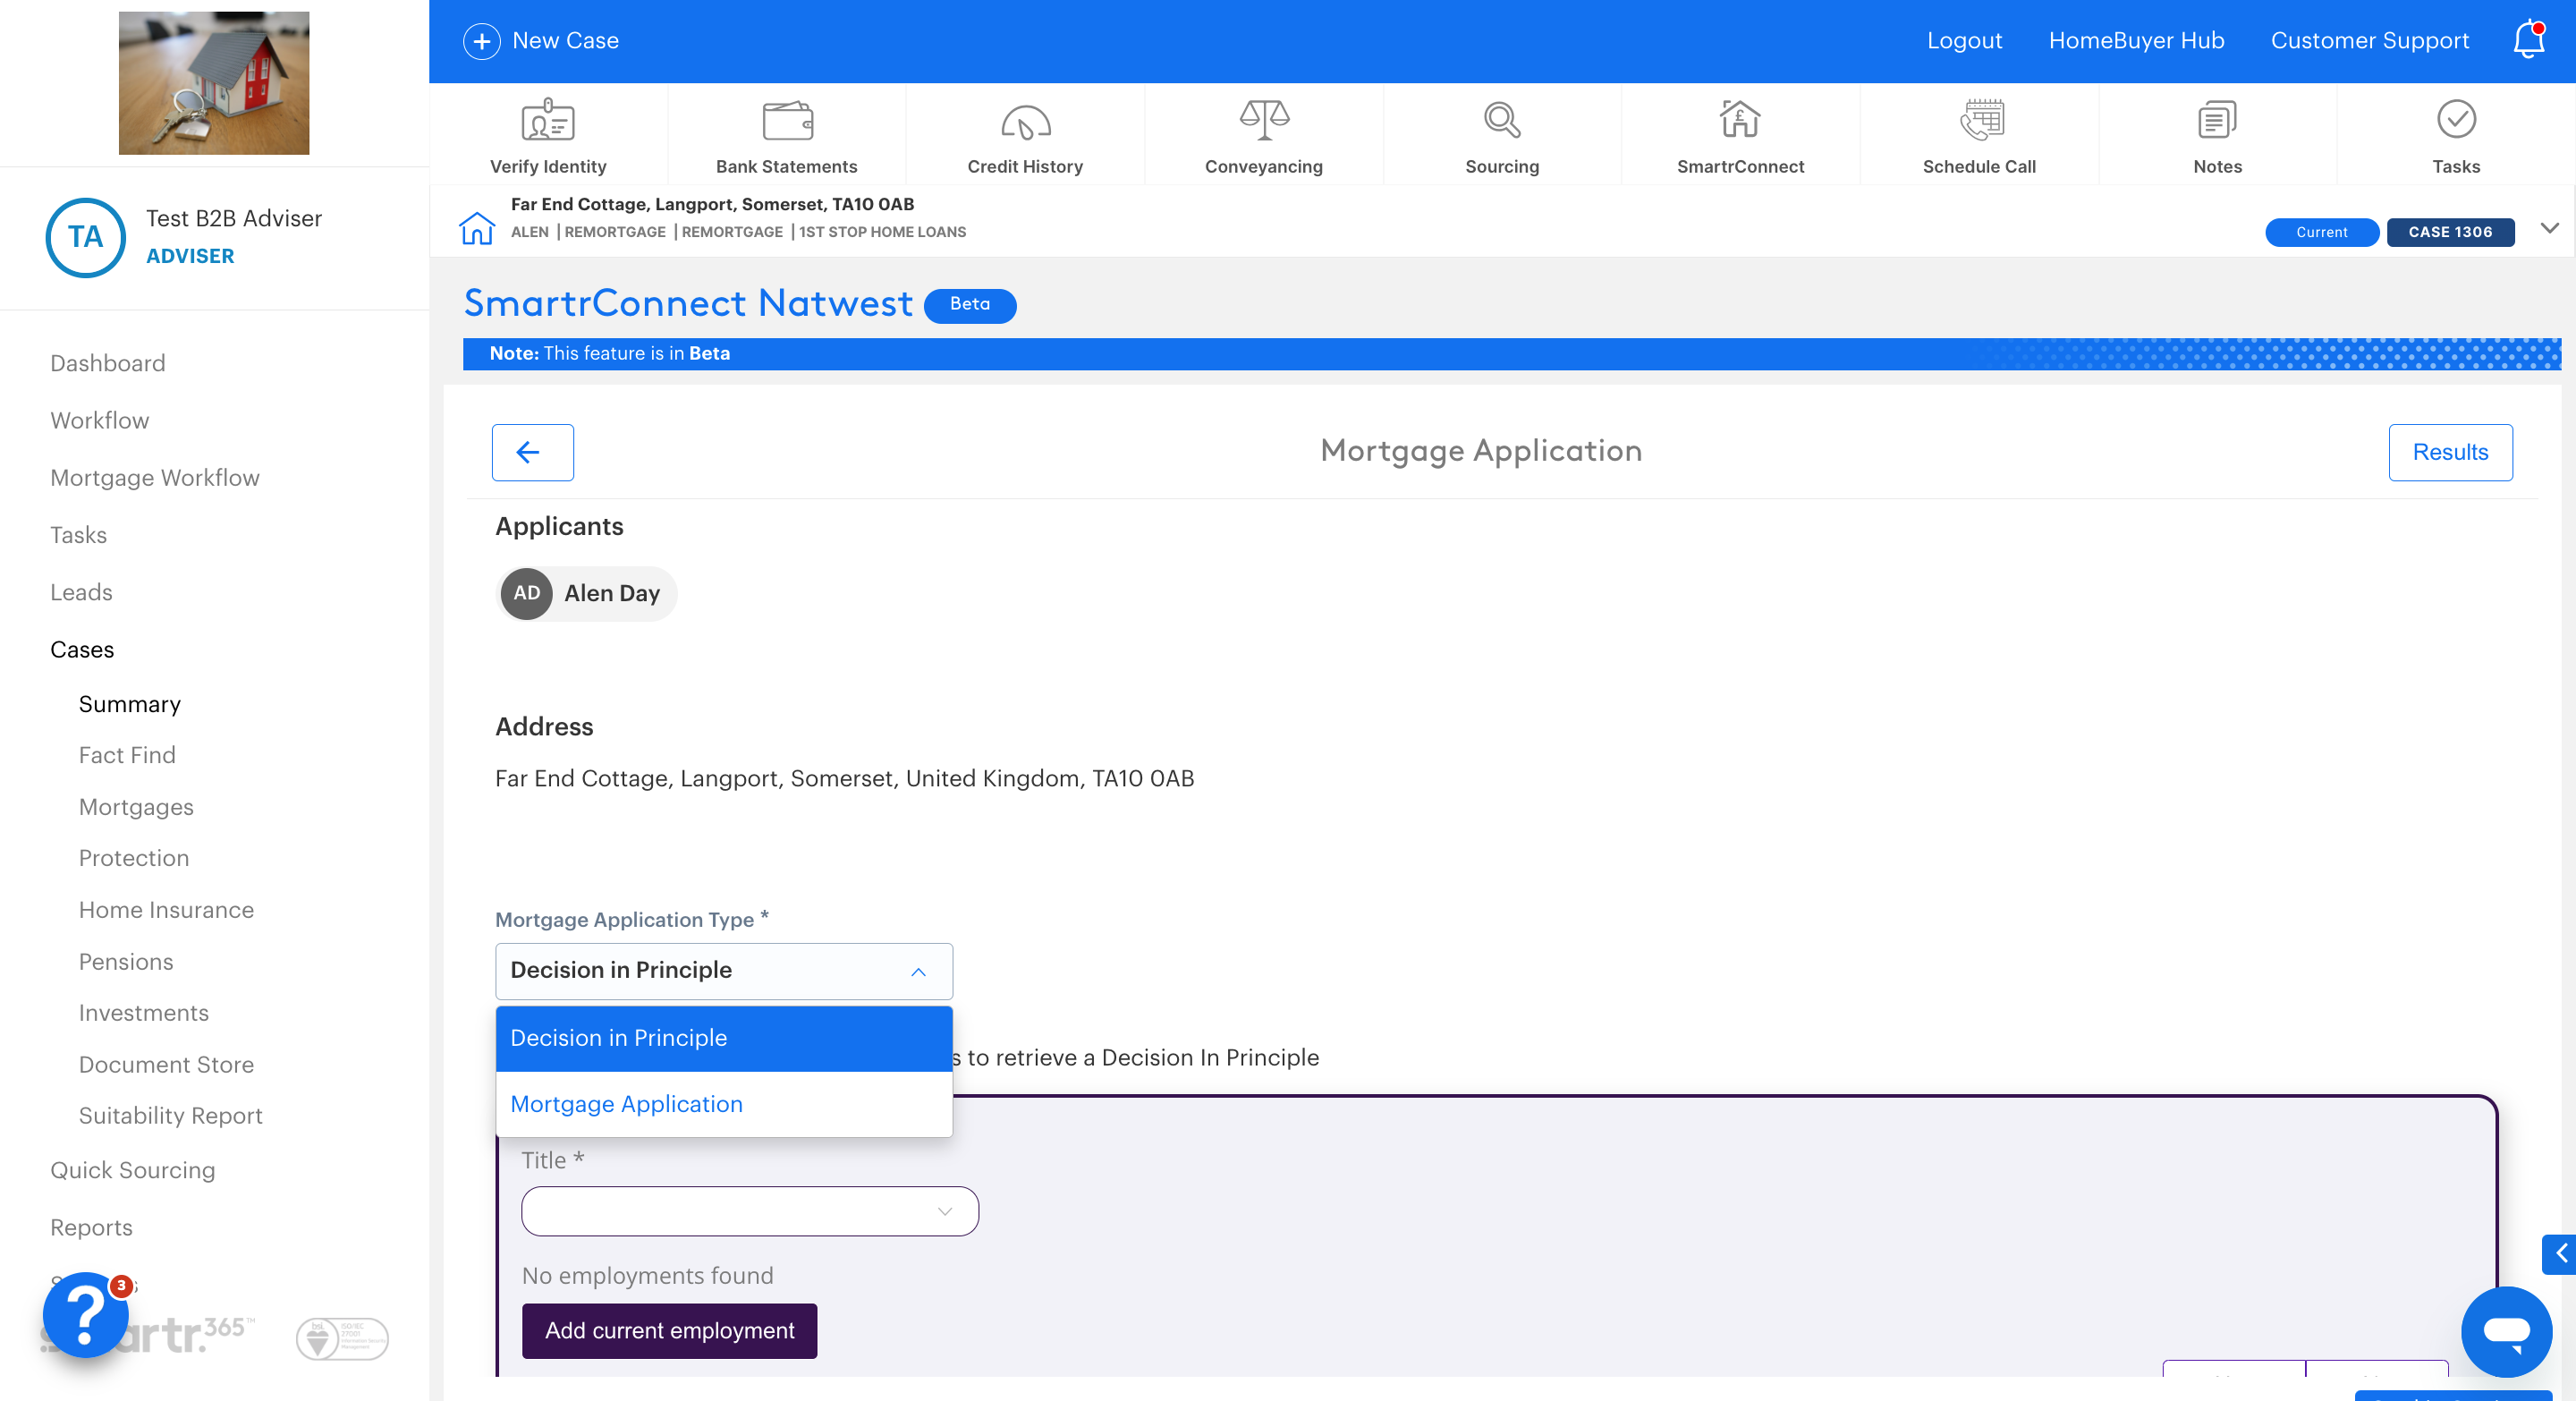Open HomeBuyer Hub link

pyautogui.click(x=2136, y=41)
